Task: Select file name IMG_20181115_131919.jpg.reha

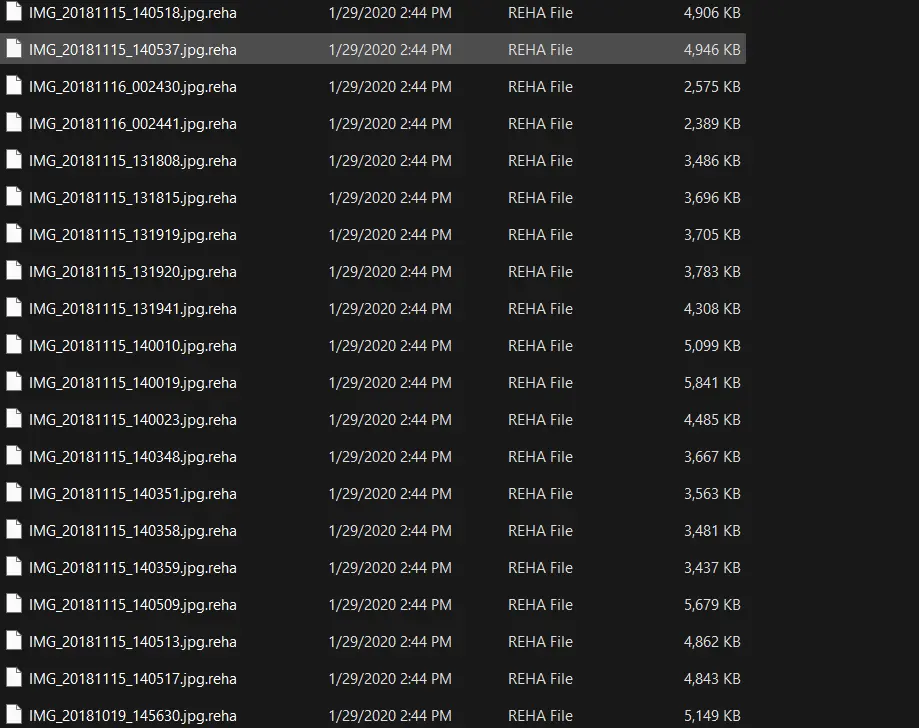Action: 133,234
